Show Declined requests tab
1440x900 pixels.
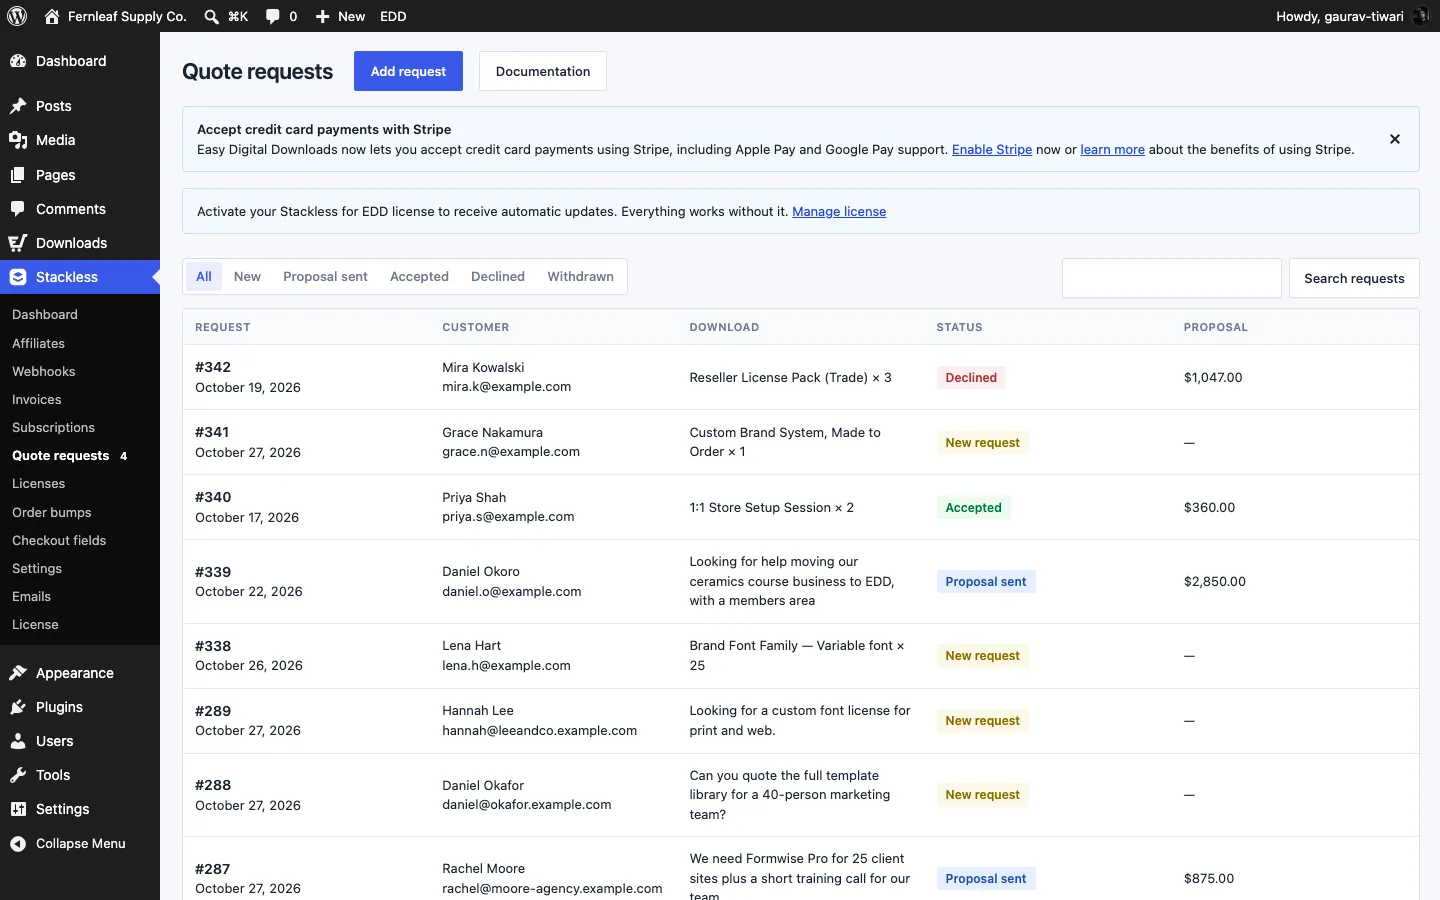coord(498,277)
